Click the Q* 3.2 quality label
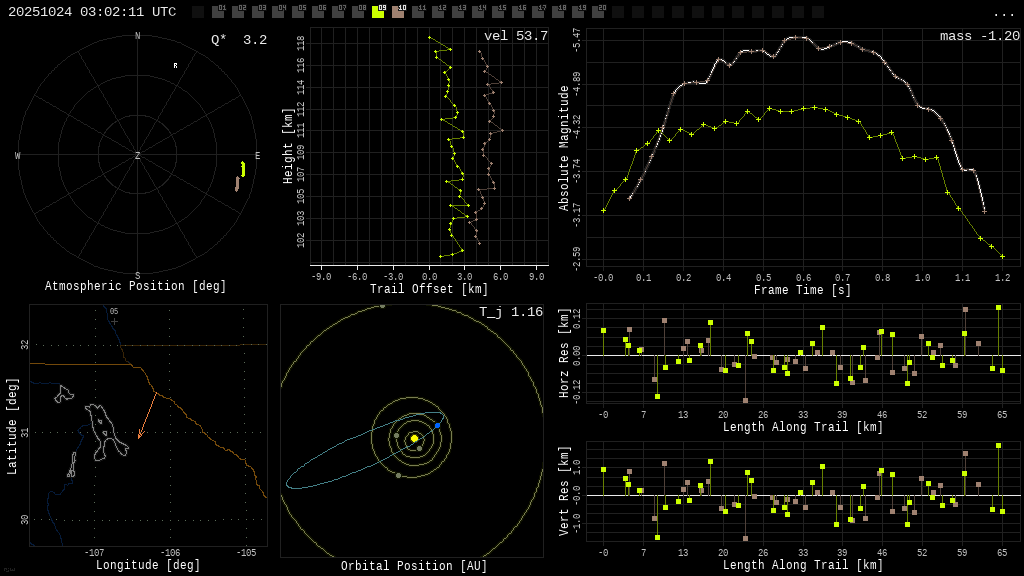Viewport: 1024px width, 576px height. 238,40
